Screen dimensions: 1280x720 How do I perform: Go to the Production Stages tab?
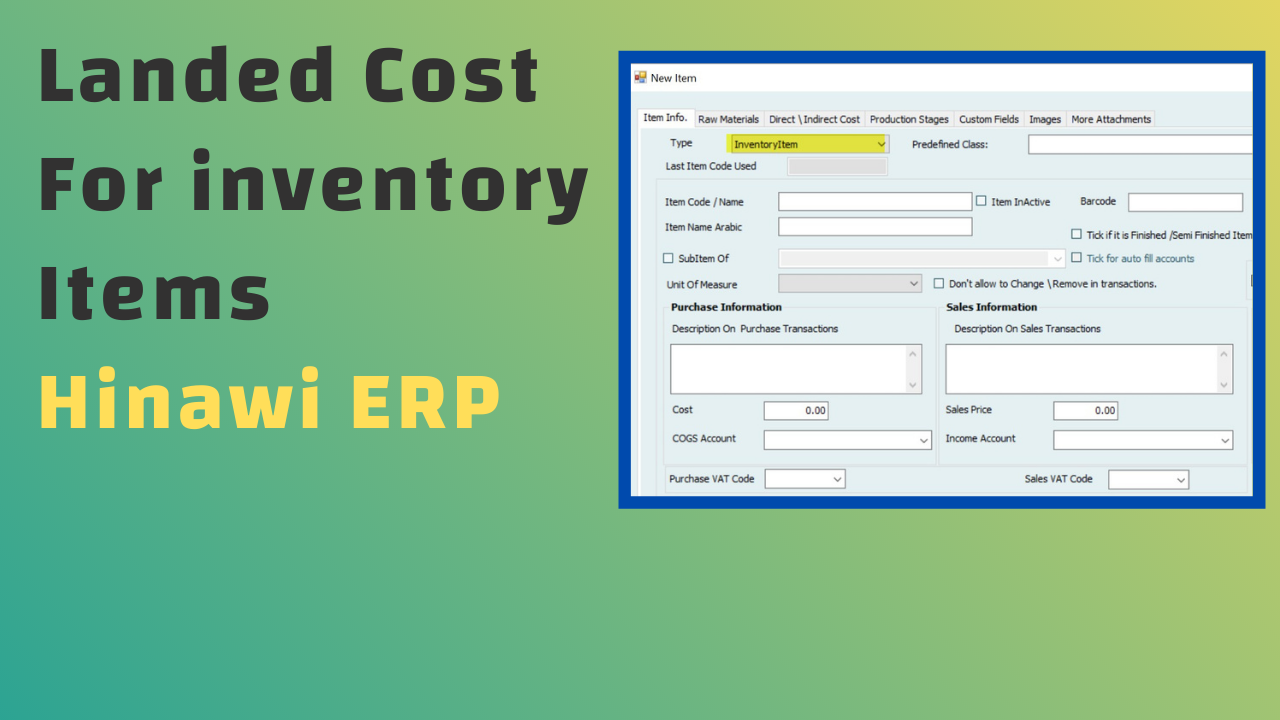(909, 119)
